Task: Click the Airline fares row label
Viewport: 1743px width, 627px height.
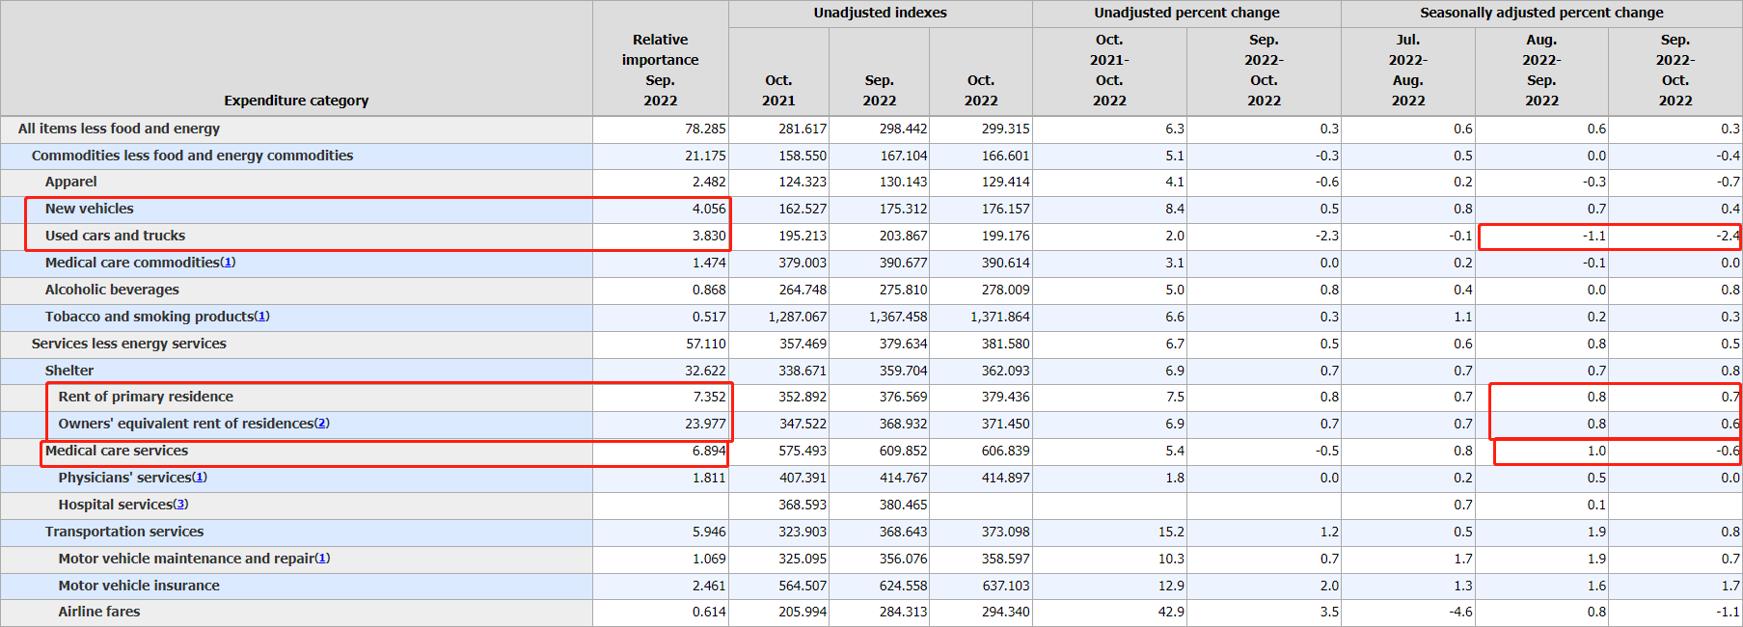Action: pos(99,612)
